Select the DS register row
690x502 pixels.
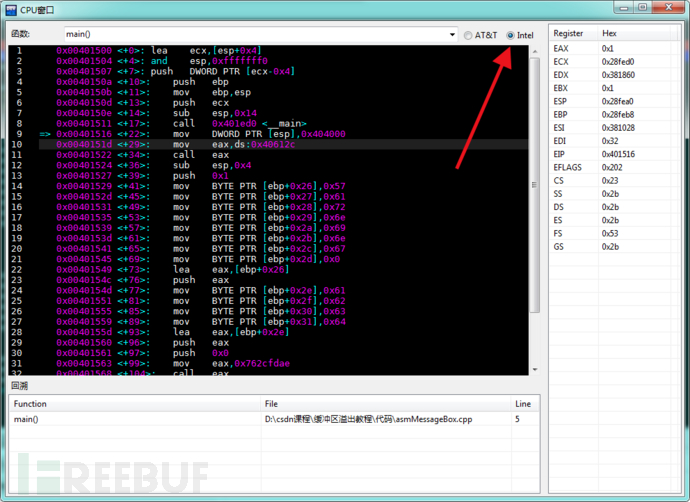[x=614, y=207]
